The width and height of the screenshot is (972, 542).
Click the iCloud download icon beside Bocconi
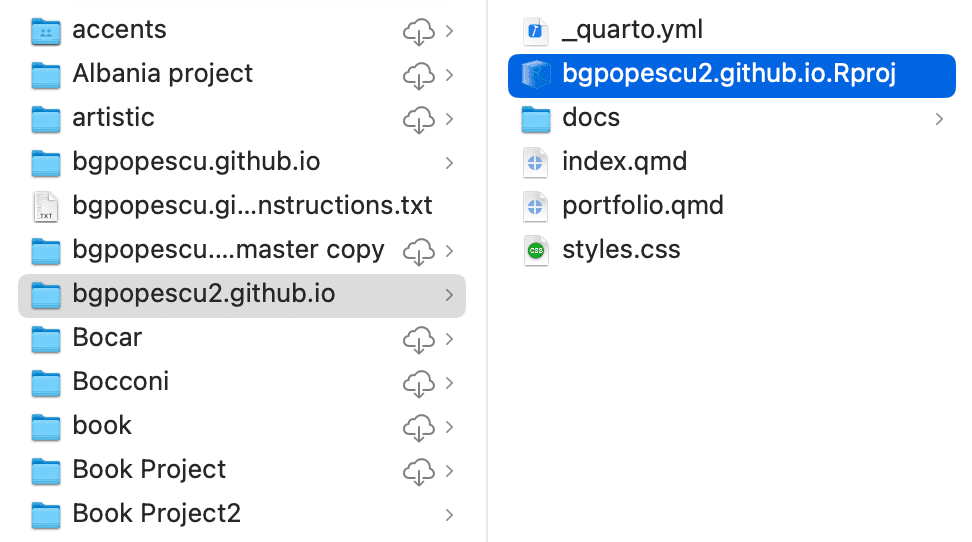pyautogui.click(x=417, y=382)
